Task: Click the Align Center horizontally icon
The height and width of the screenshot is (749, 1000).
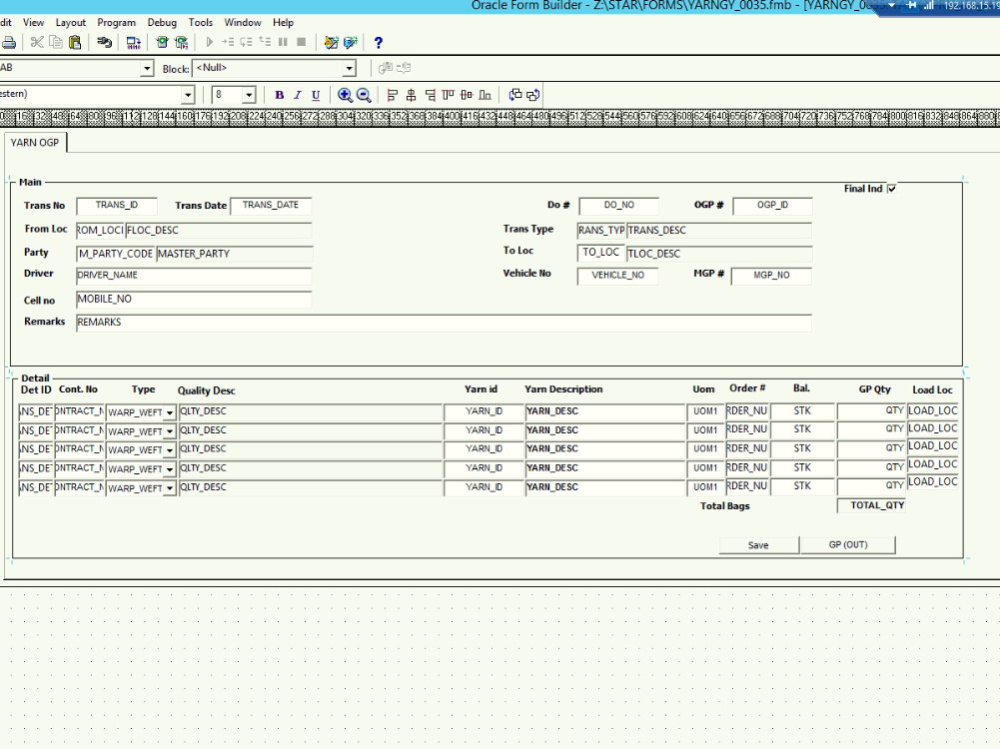Action: 411,95
